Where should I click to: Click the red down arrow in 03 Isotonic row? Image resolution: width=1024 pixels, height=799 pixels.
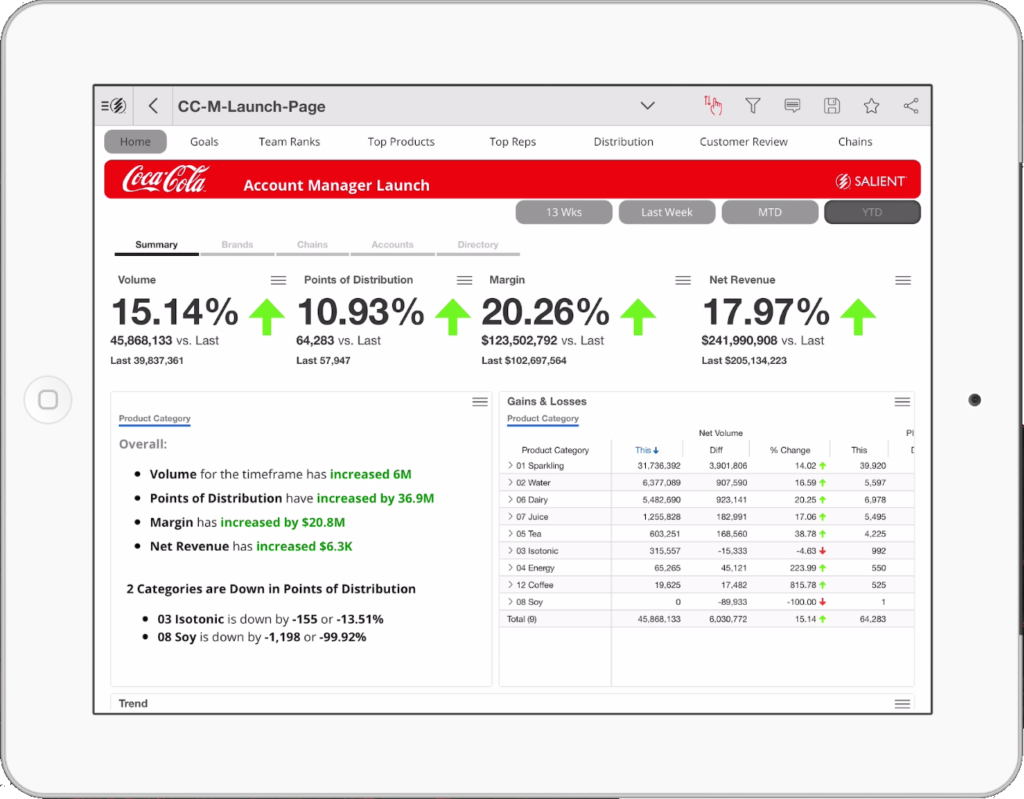(823, 551)
